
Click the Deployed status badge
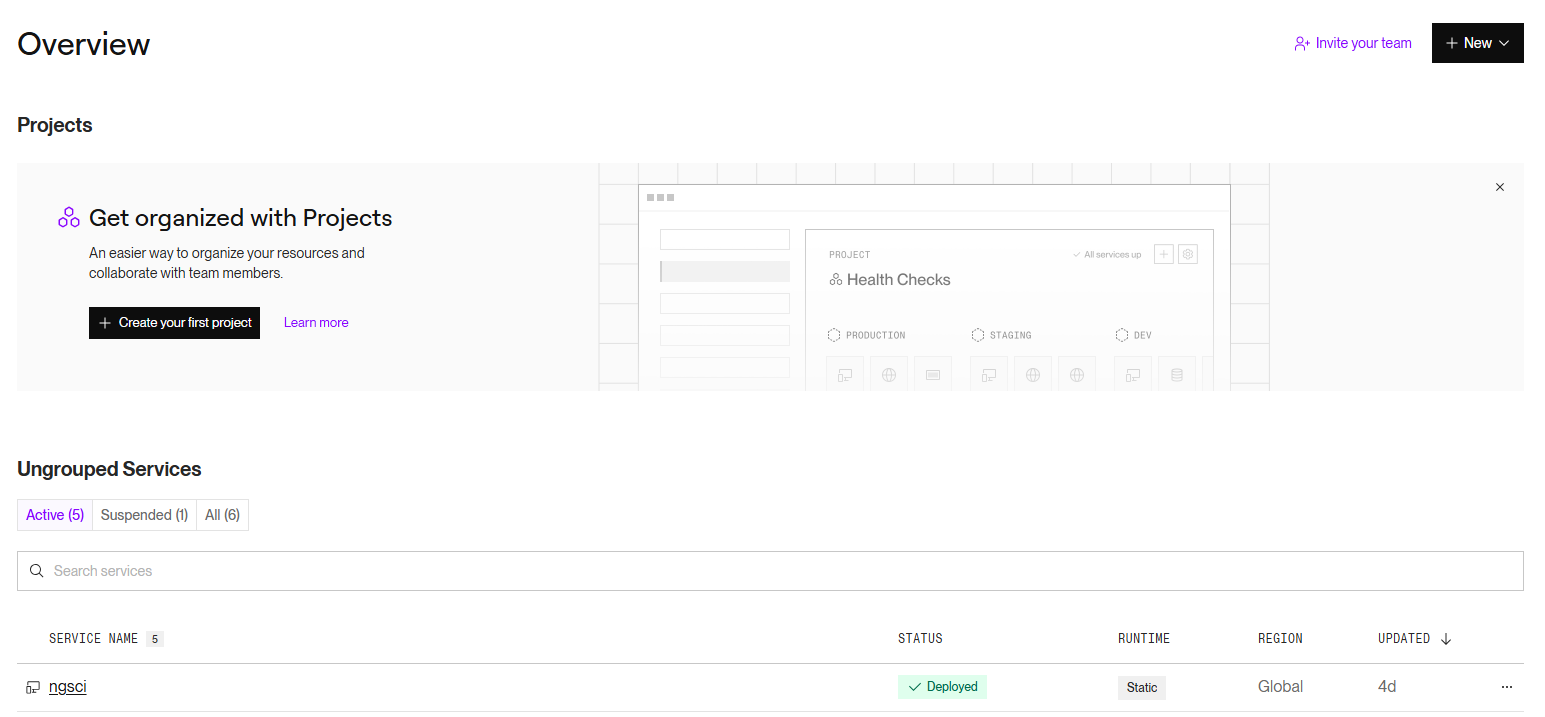(942, 687)
